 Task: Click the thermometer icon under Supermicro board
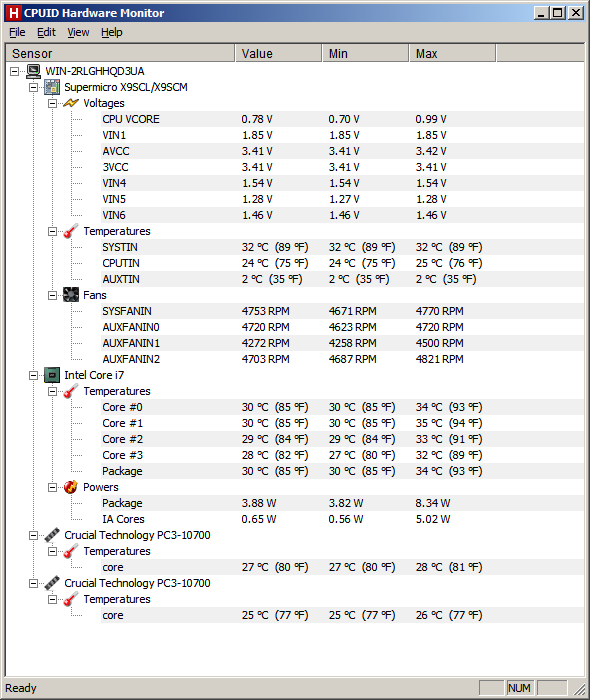click(x=71, y=231)
